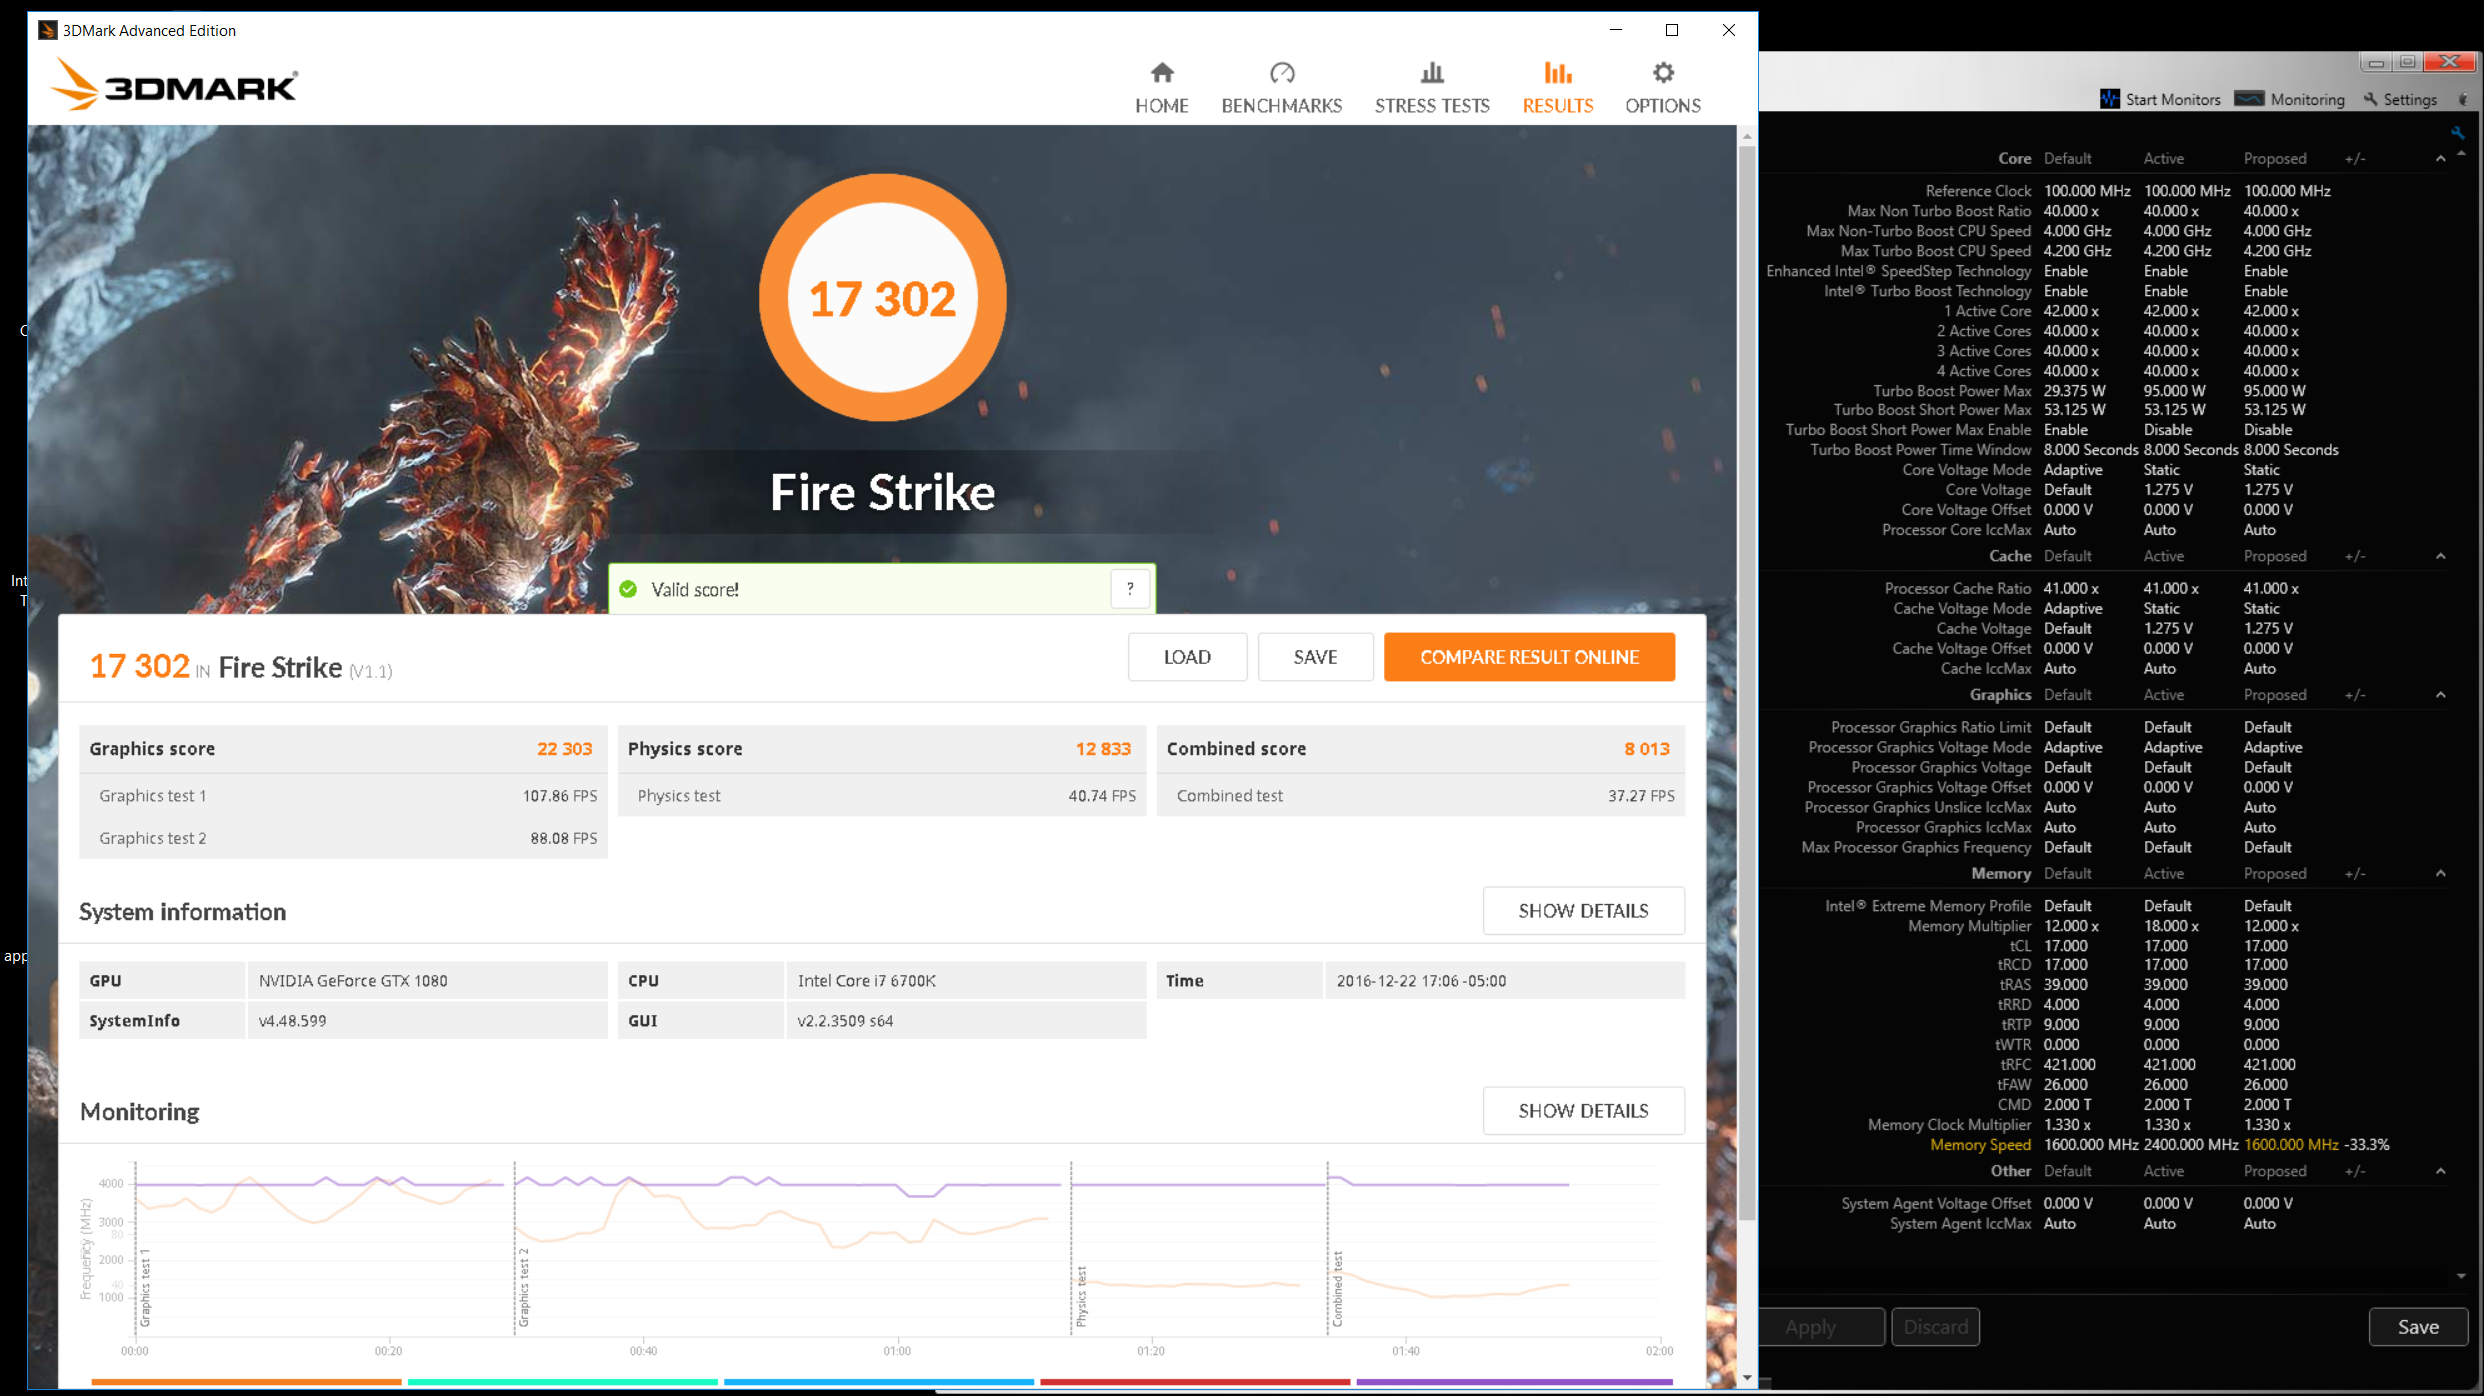This screenshot has width=2484, height=1396.
Task: Click the tuning panel scroll-up arrow
Action: tap(2461, 153)
